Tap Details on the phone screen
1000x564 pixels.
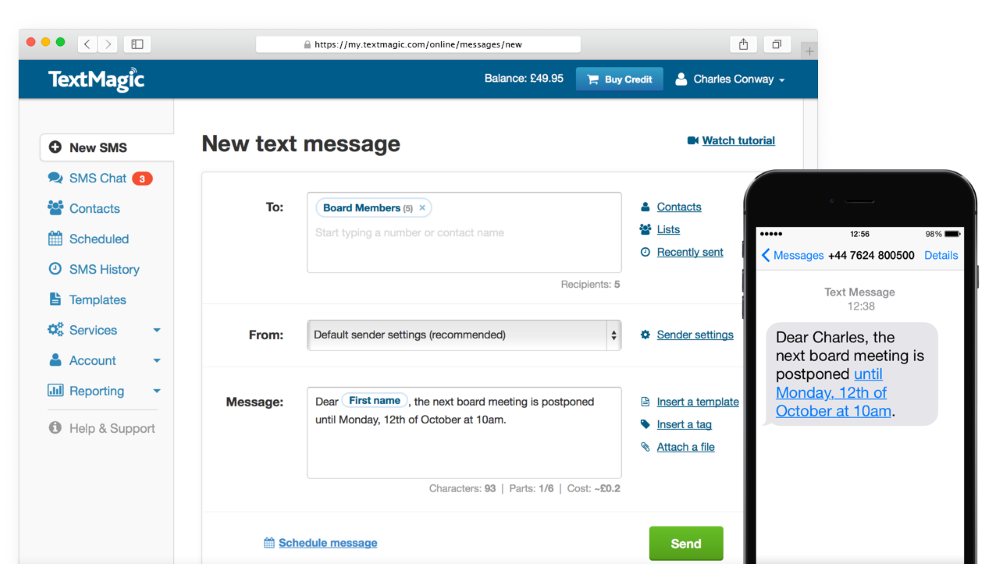point(941,255)
